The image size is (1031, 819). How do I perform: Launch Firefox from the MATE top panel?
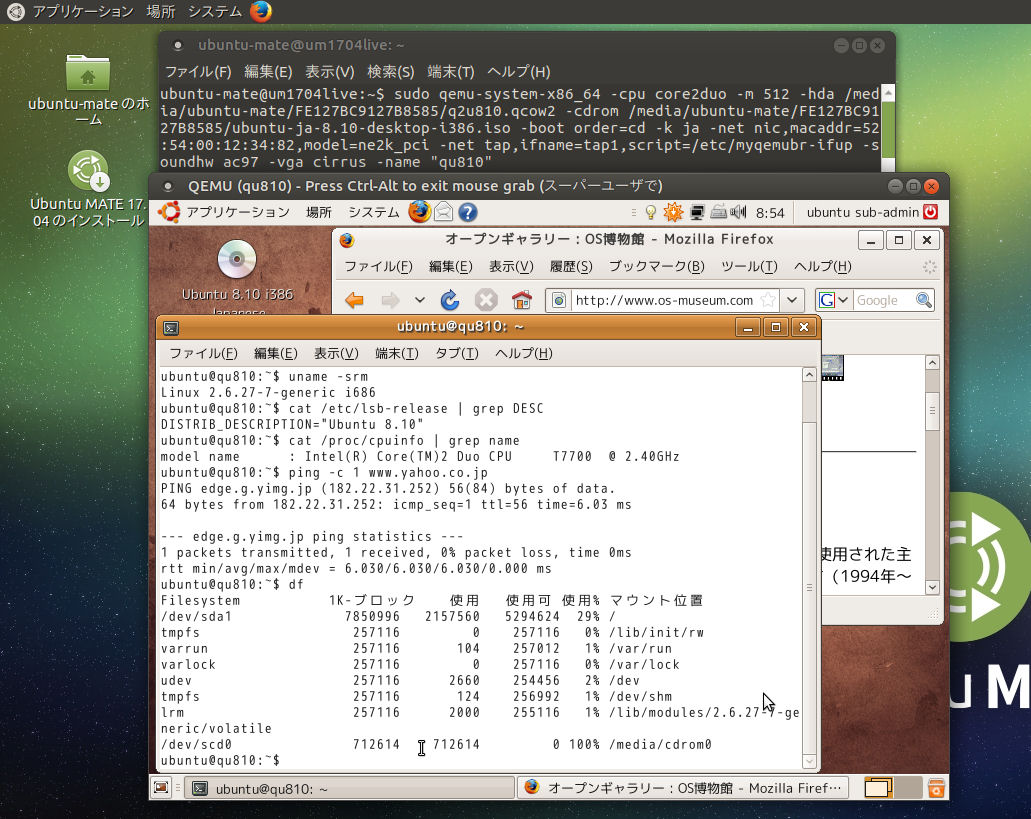261,11
